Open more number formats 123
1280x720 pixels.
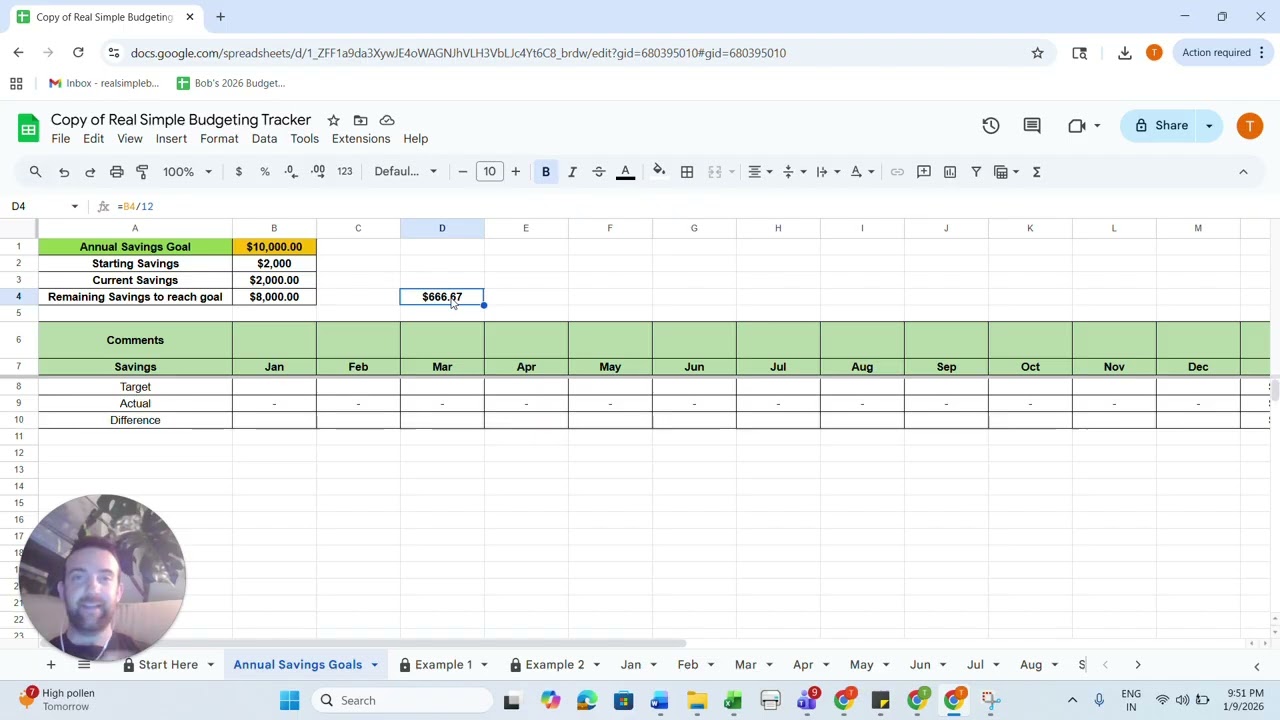(345, 172)
